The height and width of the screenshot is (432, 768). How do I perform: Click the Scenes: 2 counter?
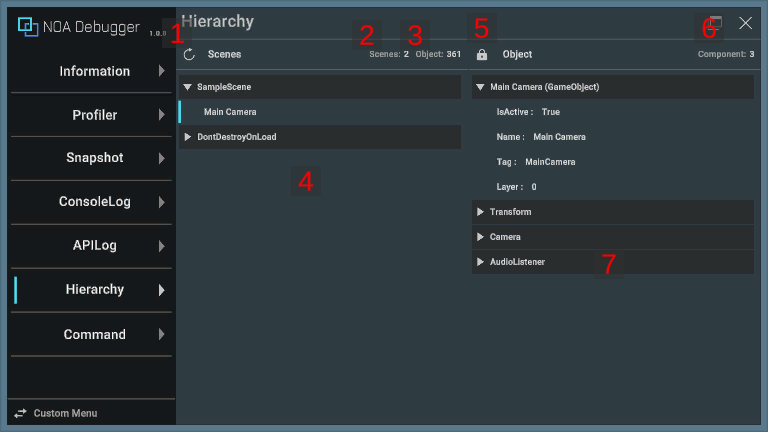389,54
